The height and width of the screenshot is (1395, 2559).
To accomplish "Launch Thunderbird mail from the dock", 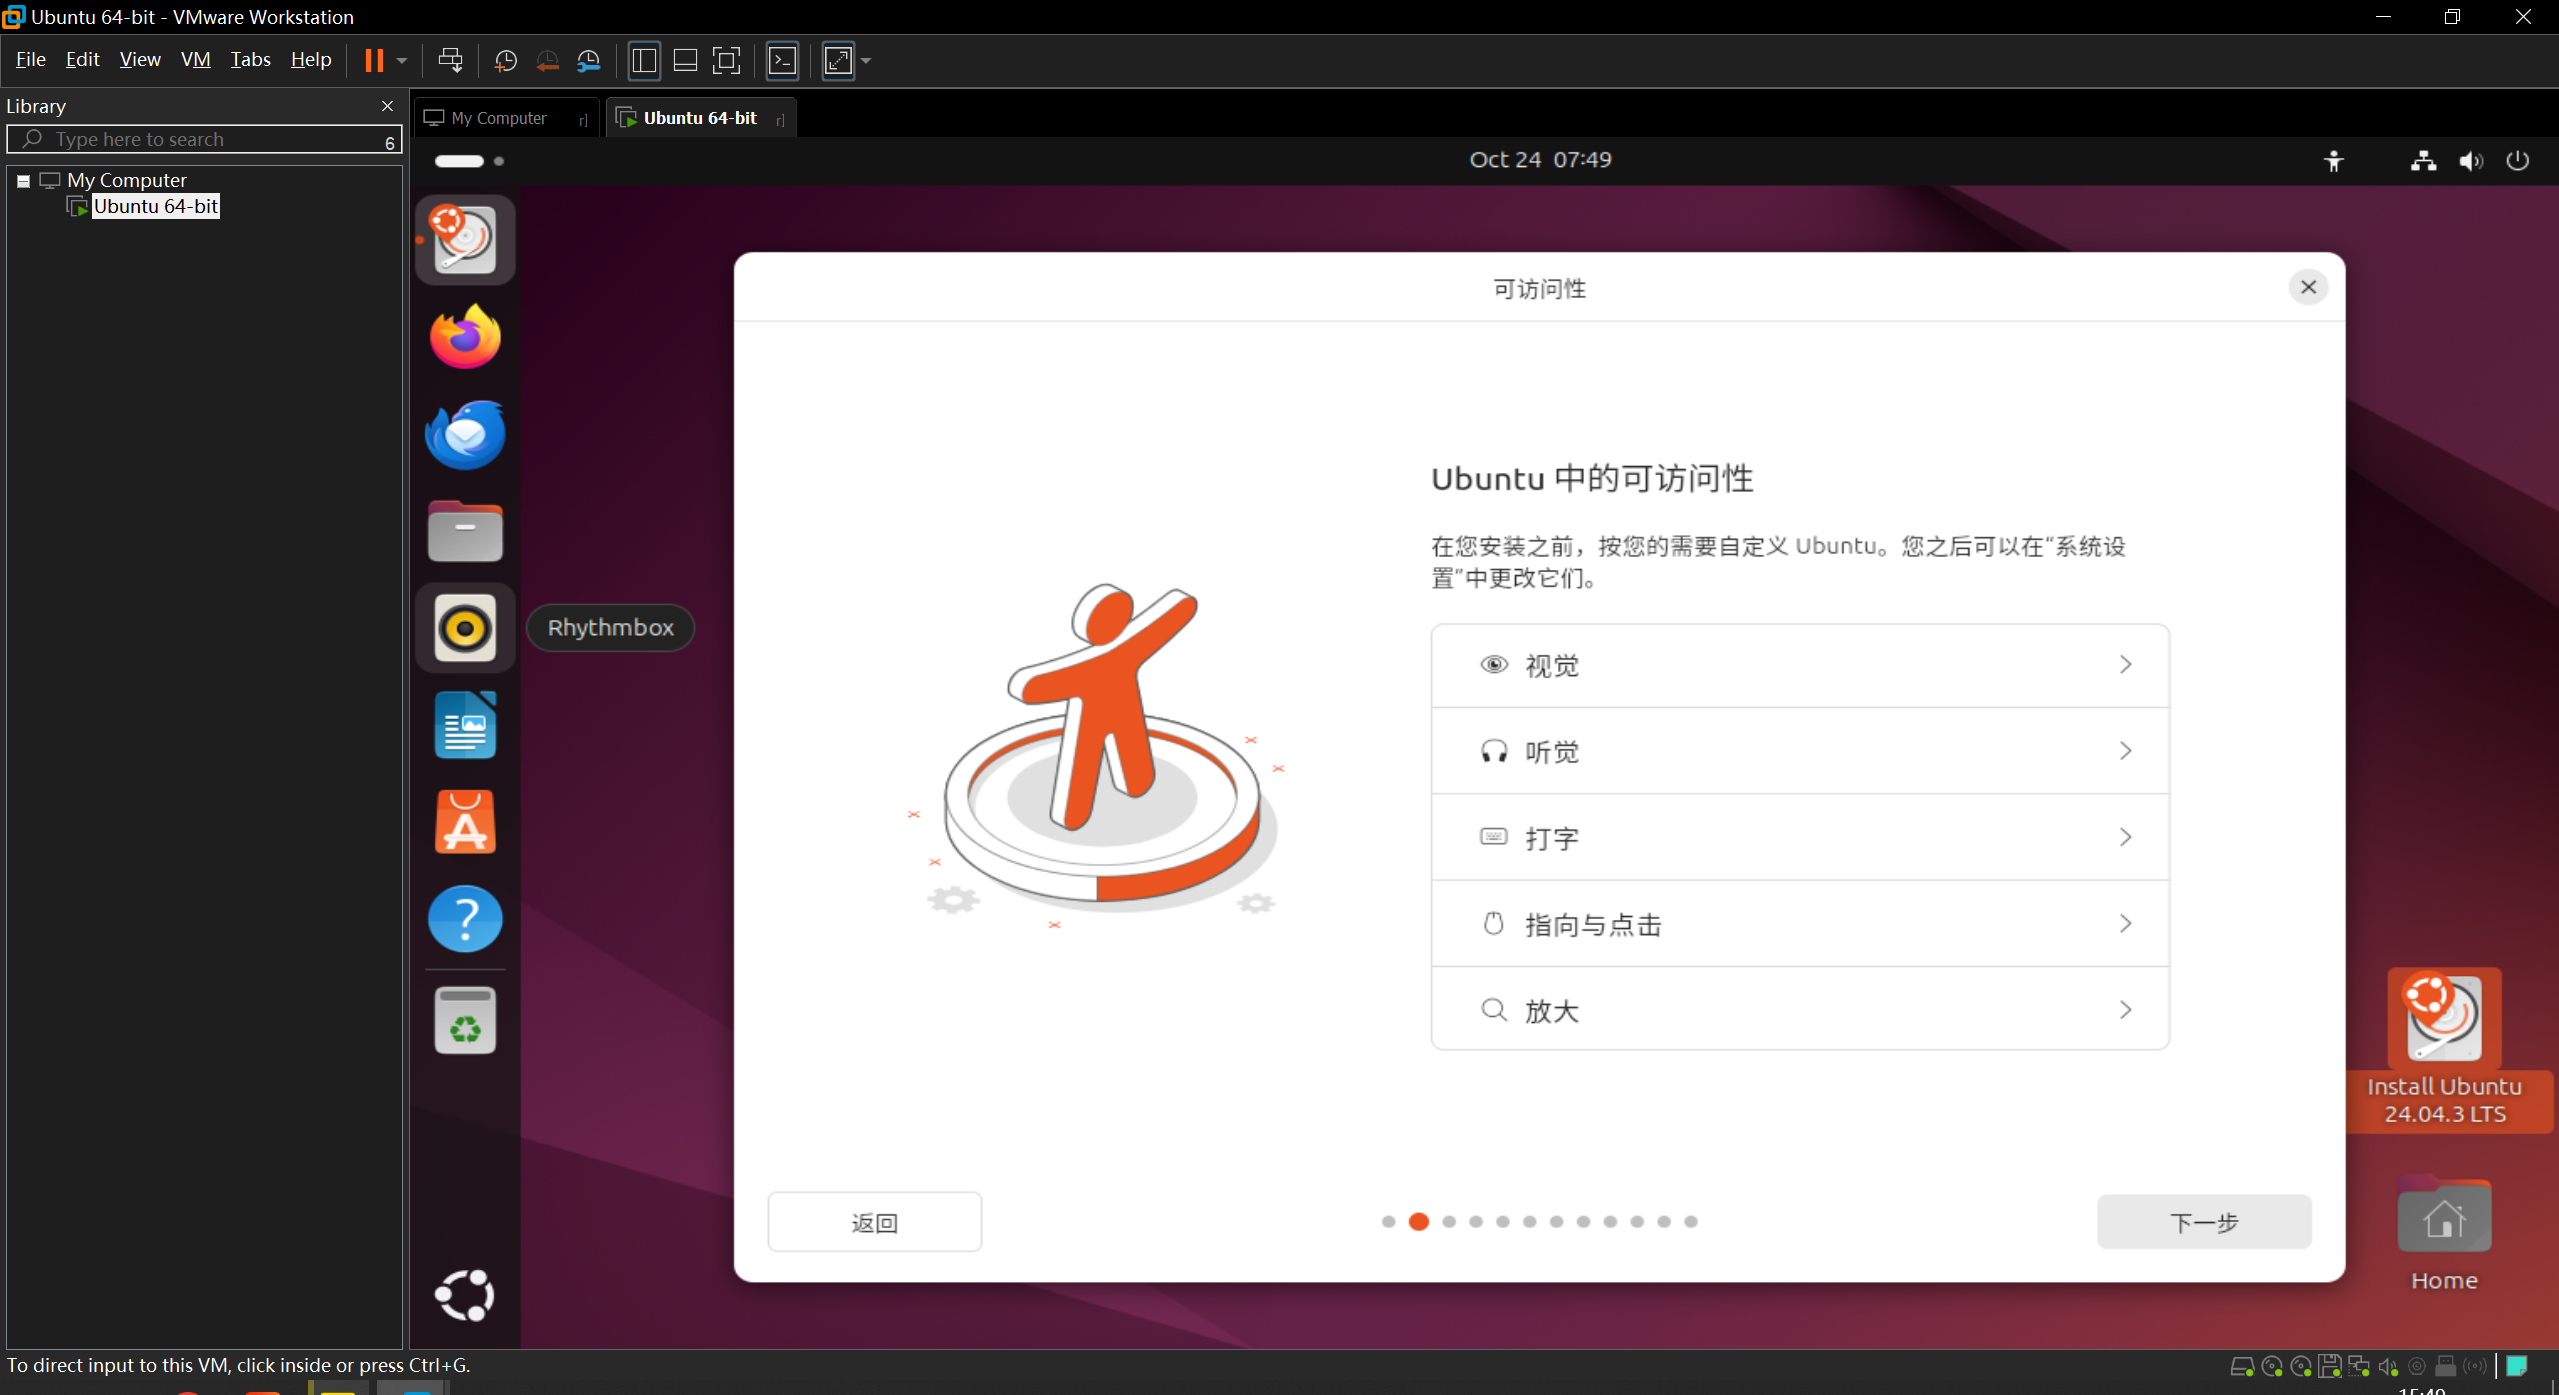I will 465,435.
